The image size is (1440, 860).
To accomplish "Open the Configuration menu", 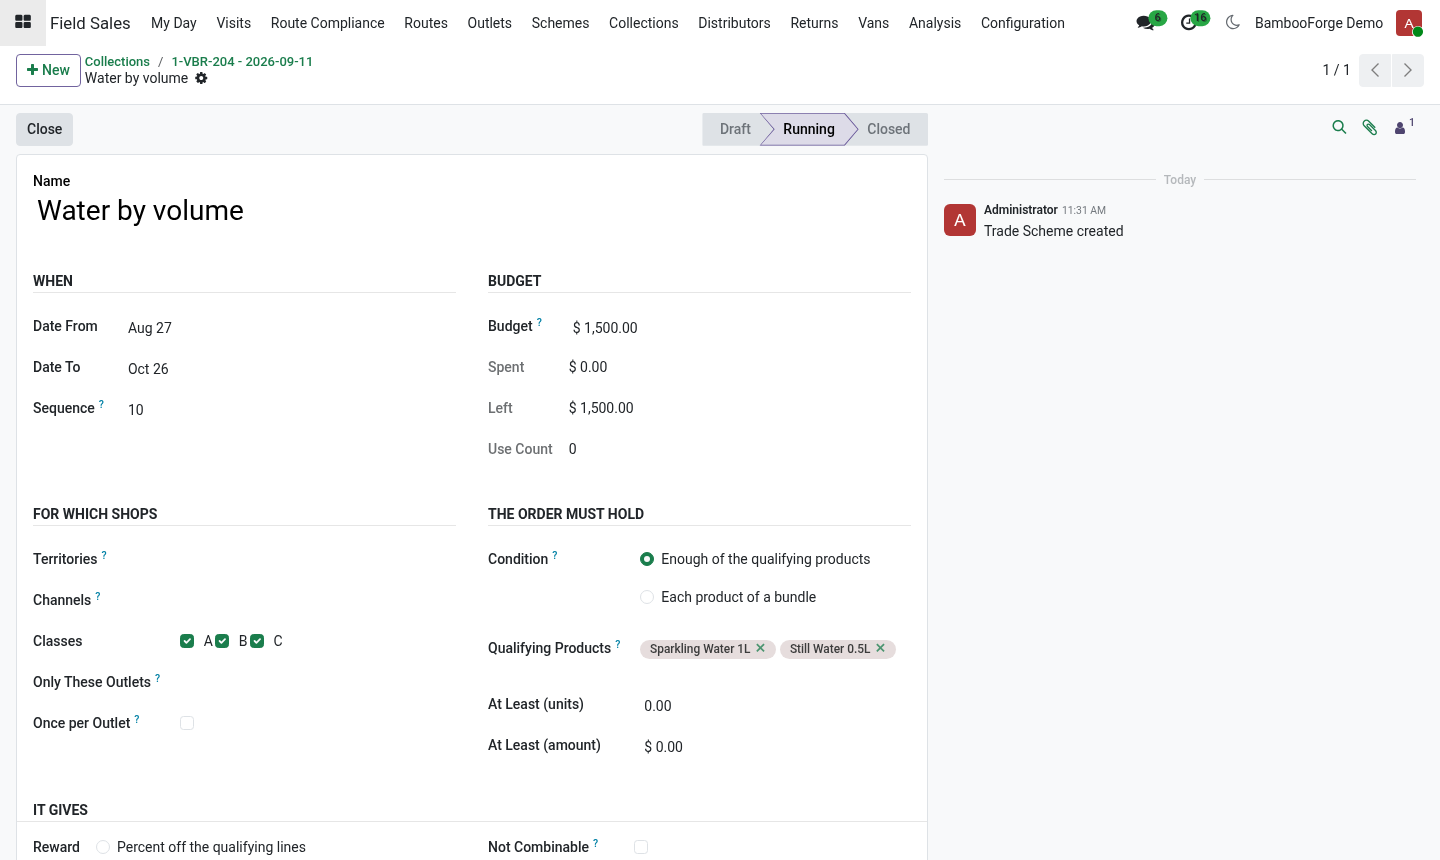I will 1022,22.
